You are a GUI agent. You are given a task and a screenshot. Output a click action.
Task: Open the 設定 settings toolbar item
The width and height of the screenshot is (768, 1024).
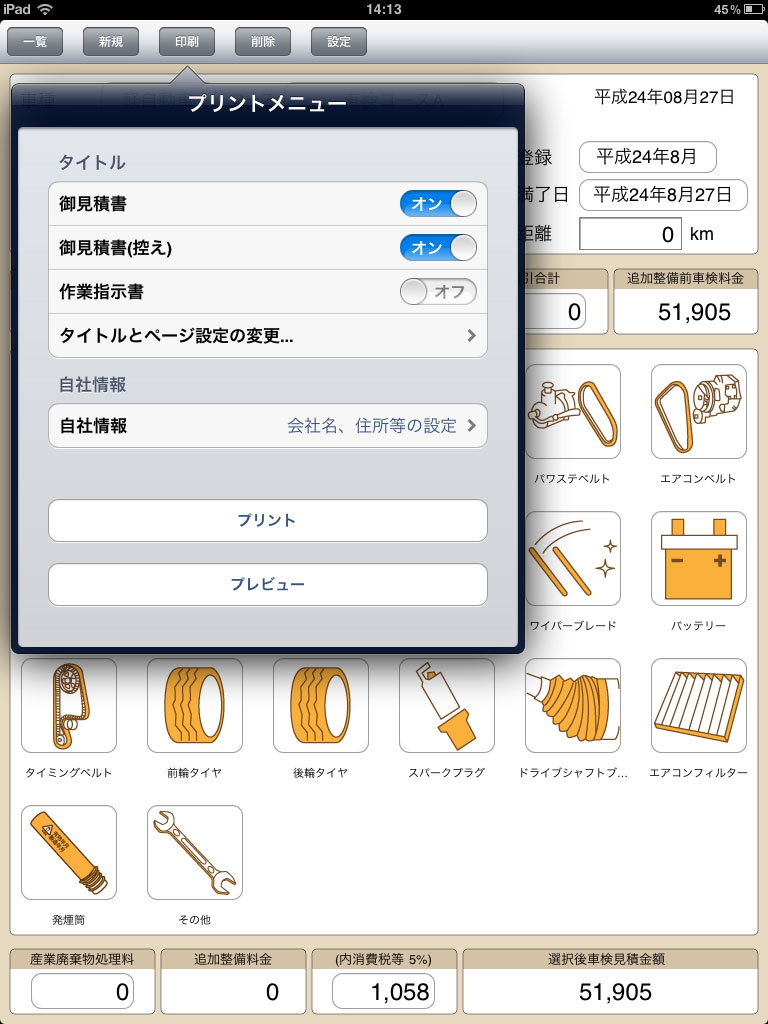(x=339, y=42)
